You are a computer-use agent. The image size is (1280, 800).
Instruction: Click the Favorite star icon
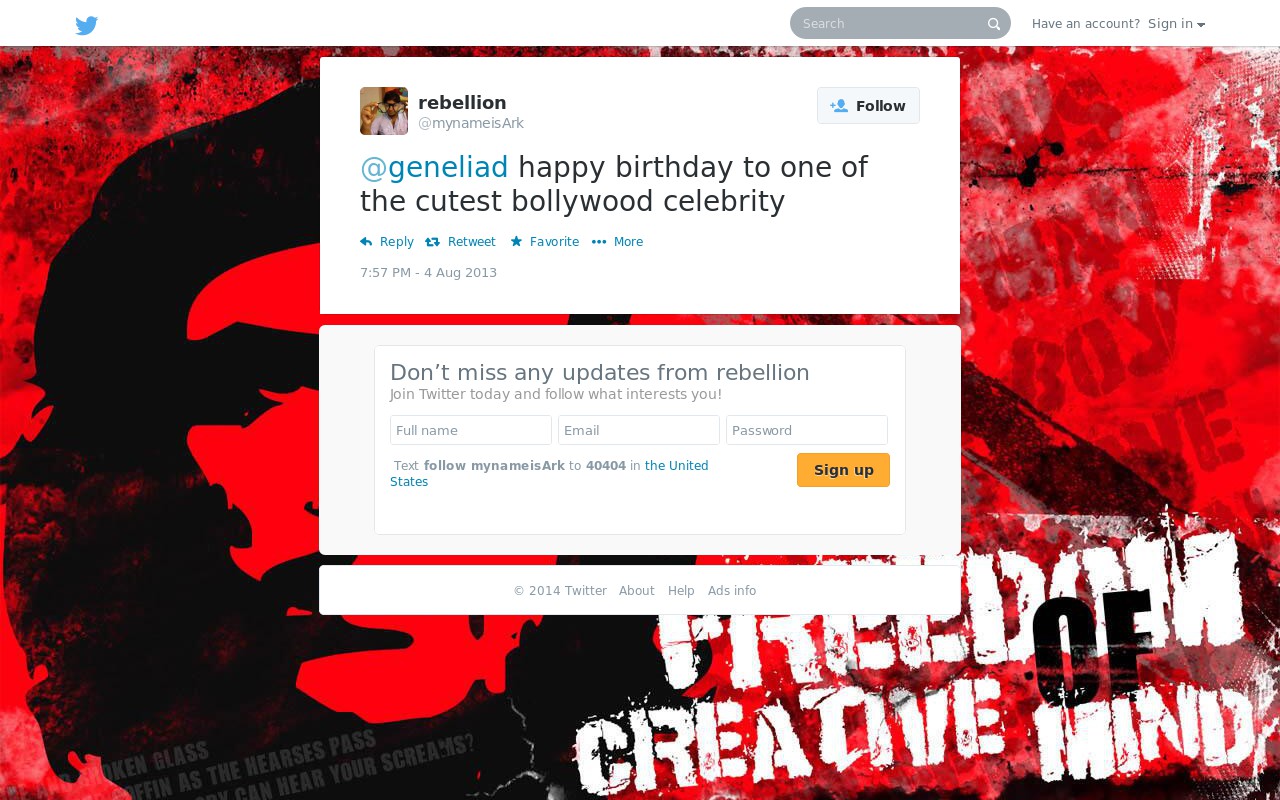pos(516,241)
